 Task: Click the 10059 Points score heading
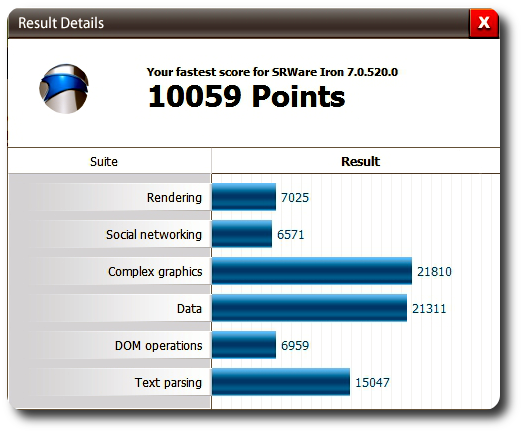pyautogui.click(x=246, y=96)
